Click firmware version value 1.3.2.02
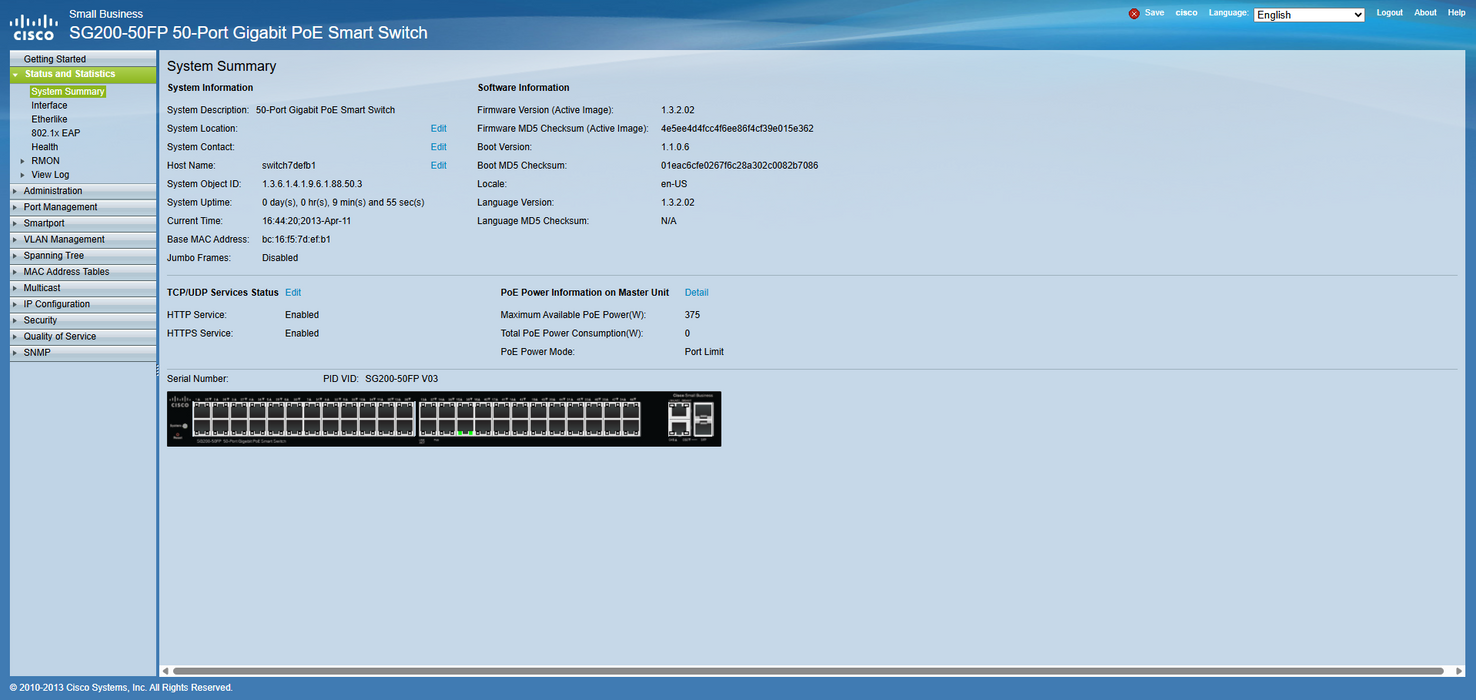The image size is (1476, 700). pyautogui.click(x=678, y=110)
